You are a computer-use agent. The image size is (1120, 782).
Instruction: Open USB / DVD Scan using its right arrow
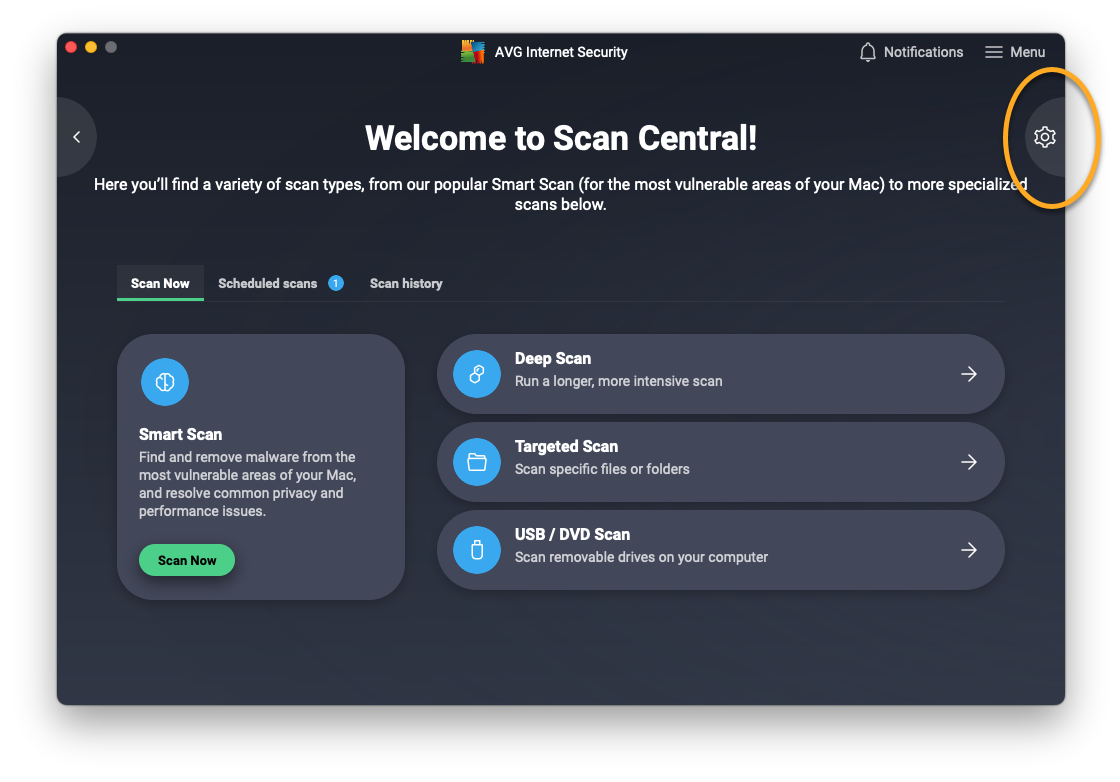[x=969, y=550]
